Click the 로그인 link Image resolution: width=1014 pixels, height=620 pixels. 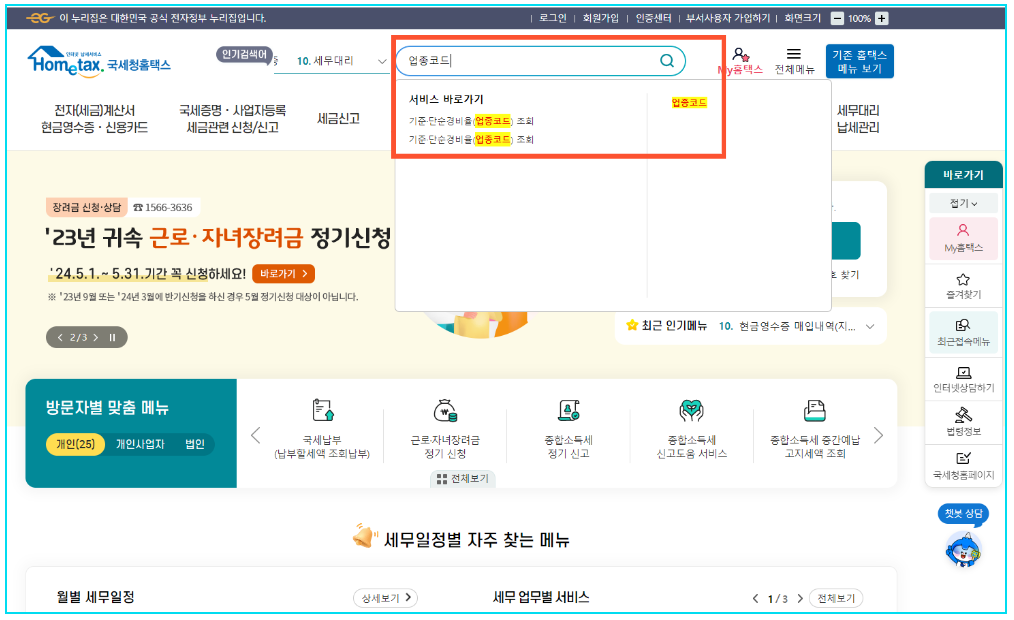(550, 17)
